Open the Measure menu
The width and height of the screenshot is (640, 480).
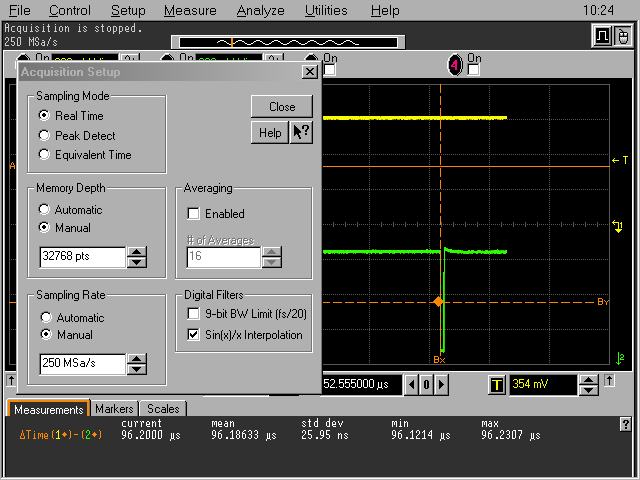pyautogui.click(x=190, y=11)
